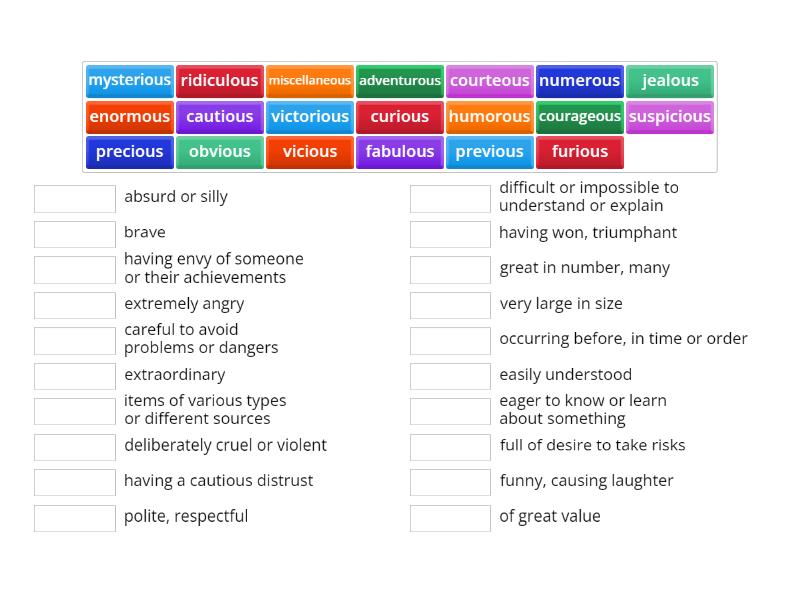800x600 pixels.
Task: Select the answer slot beside "of great value"
Action: click(449, 518)
